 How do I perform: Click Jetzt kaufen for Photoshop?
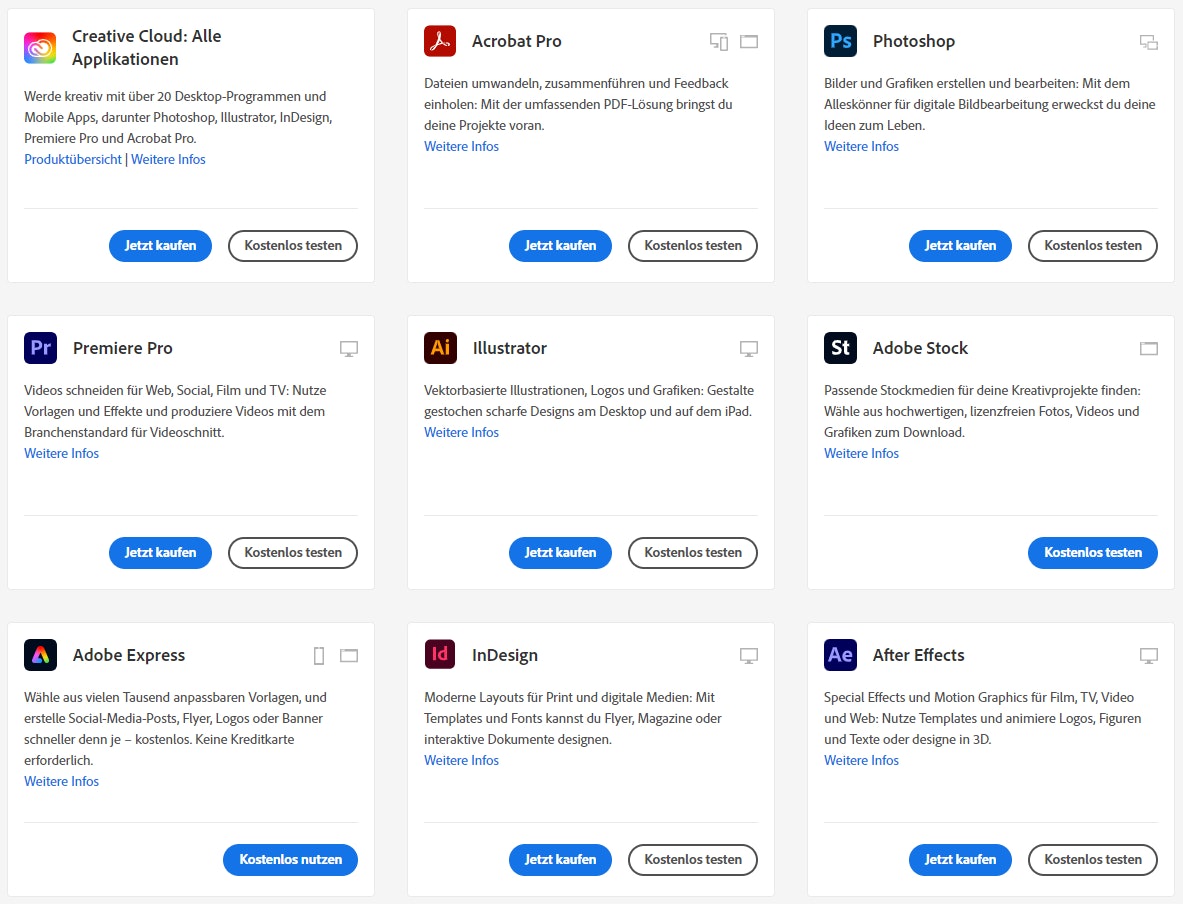(x=960, y=245)
